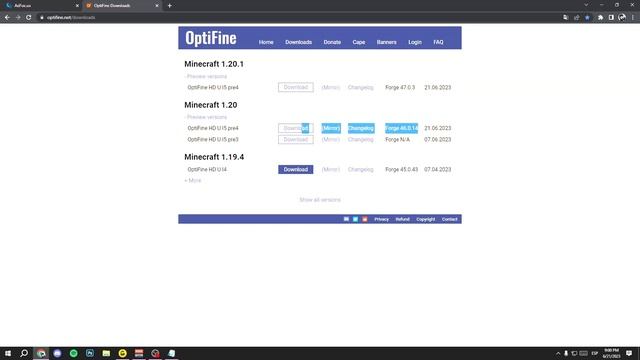Open File Explorer from the taskbar
640x360 pixels.
point(106,353)
